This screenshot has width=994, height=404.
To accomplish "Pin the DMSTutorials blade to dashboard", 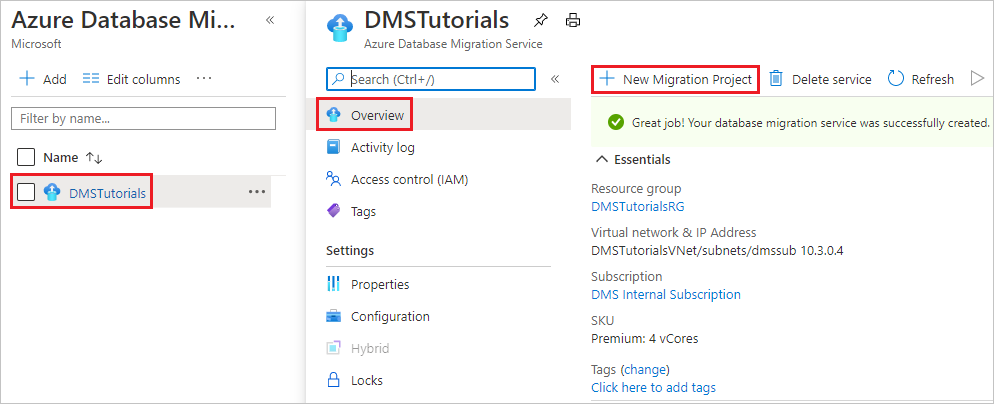I will (x=540, y=21).
